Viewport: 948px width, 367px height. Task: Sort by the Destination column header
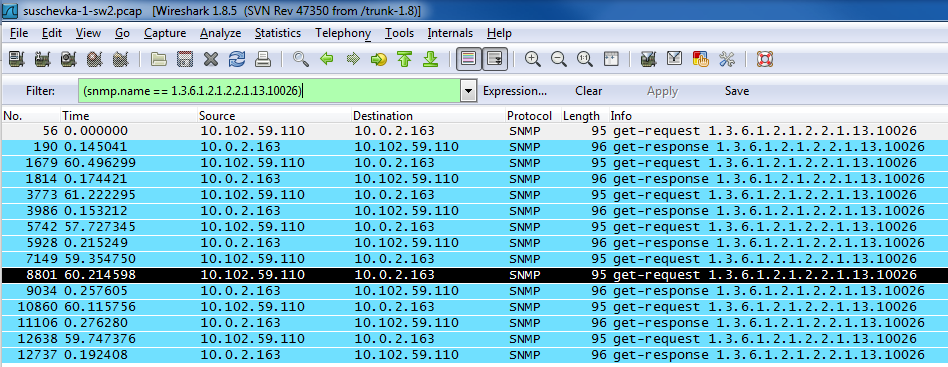pos(428,116)
